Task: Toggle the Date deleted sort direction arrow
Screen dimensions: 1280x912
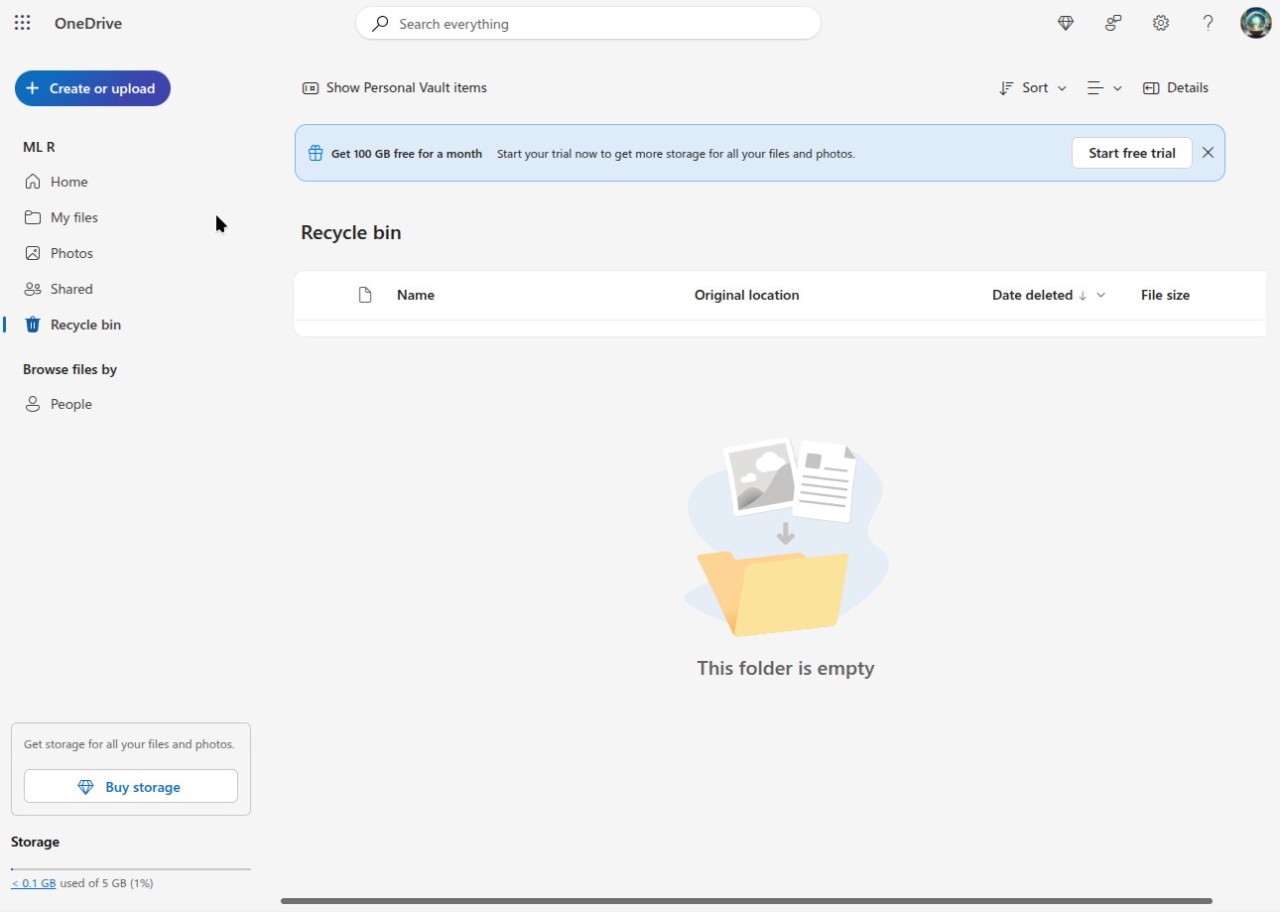Action: 1084,295
